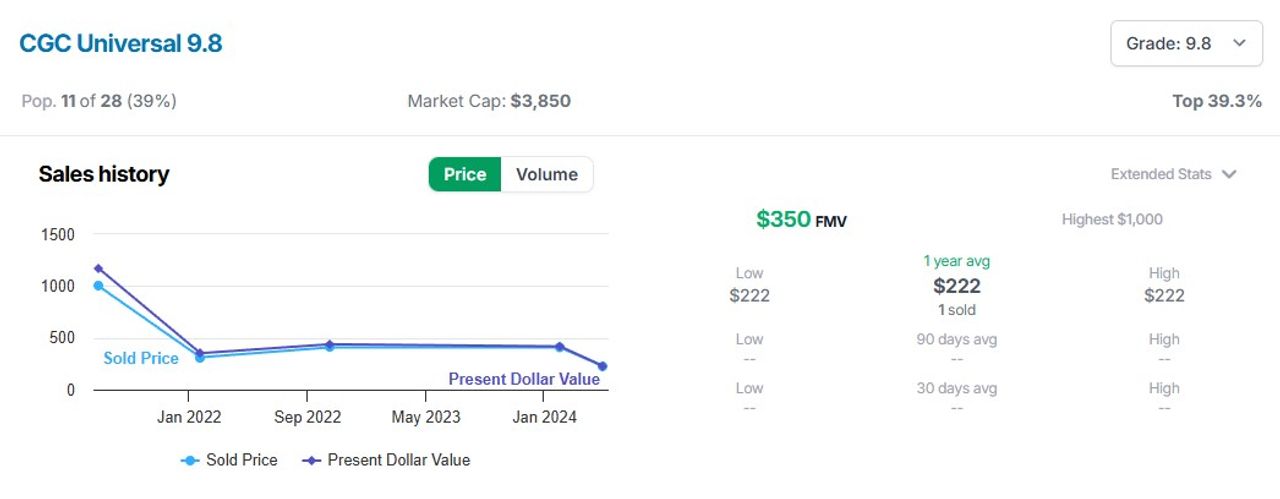Click the Jan 2024 data point on chart
Screen dimensions: 1280x499
(x=559, y=347)
